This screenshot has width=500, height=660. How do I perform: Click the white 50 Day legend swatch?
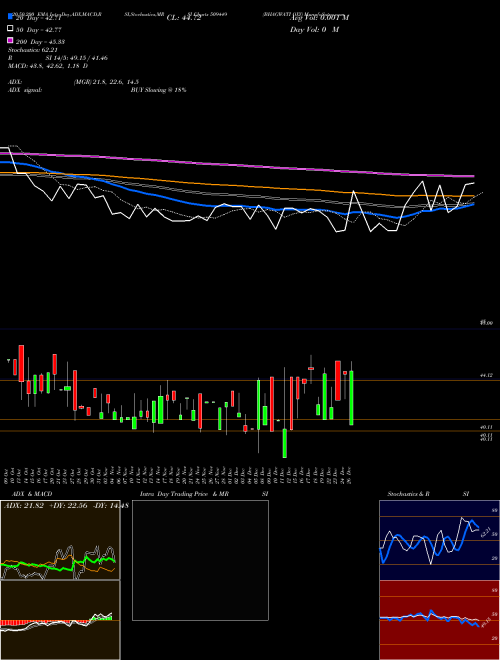[11, 29]
